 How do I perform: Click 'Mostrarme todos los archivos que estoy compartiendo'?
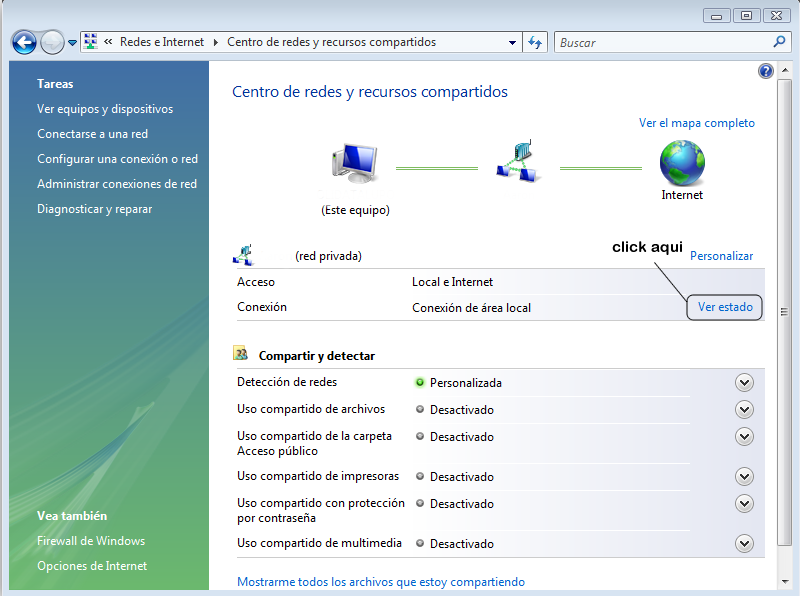(381, 582)
